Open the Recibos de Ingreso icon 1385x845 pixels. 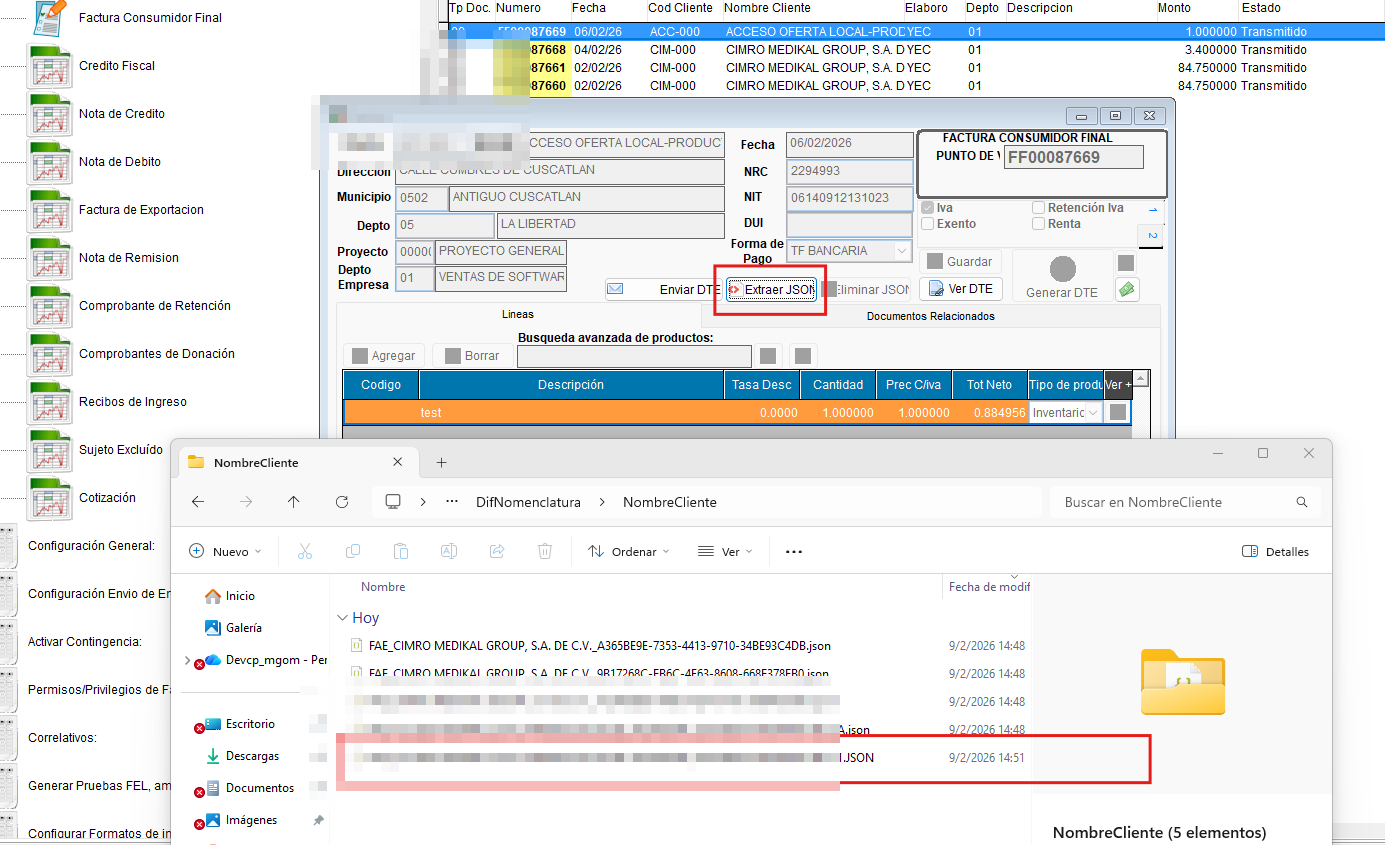50,402
